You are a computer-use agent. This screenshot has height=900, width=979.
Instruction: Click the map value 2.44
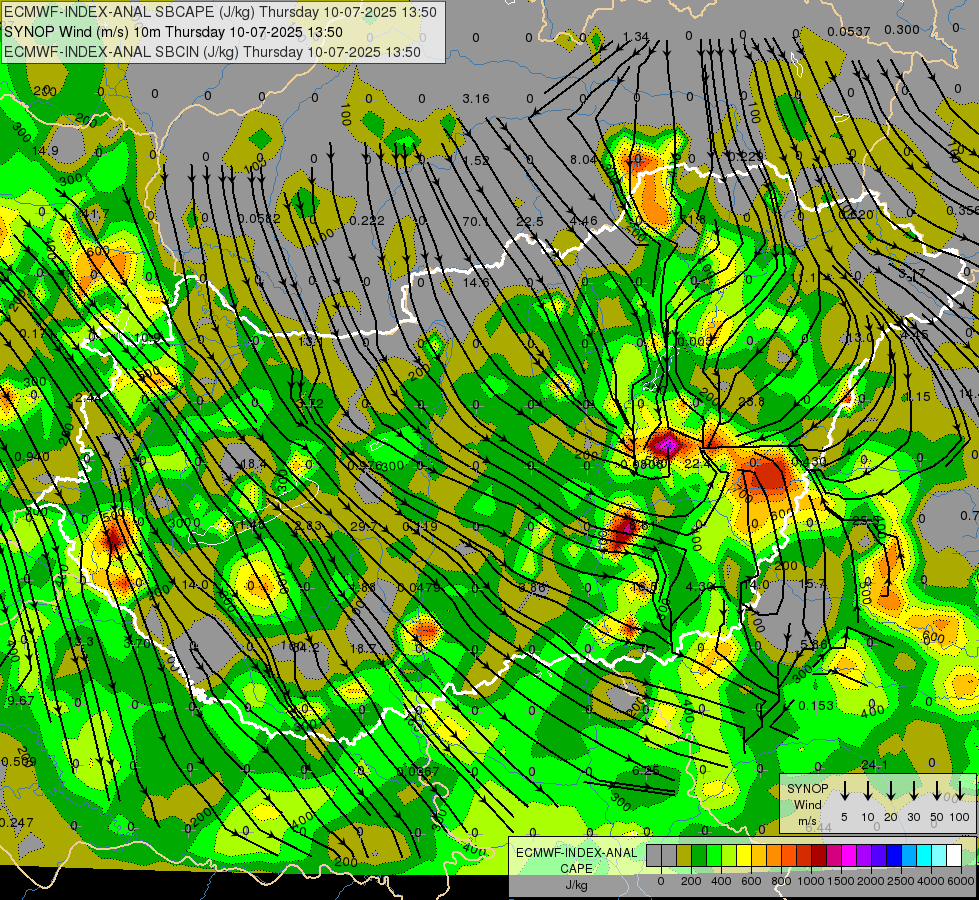tap(87, 397)
